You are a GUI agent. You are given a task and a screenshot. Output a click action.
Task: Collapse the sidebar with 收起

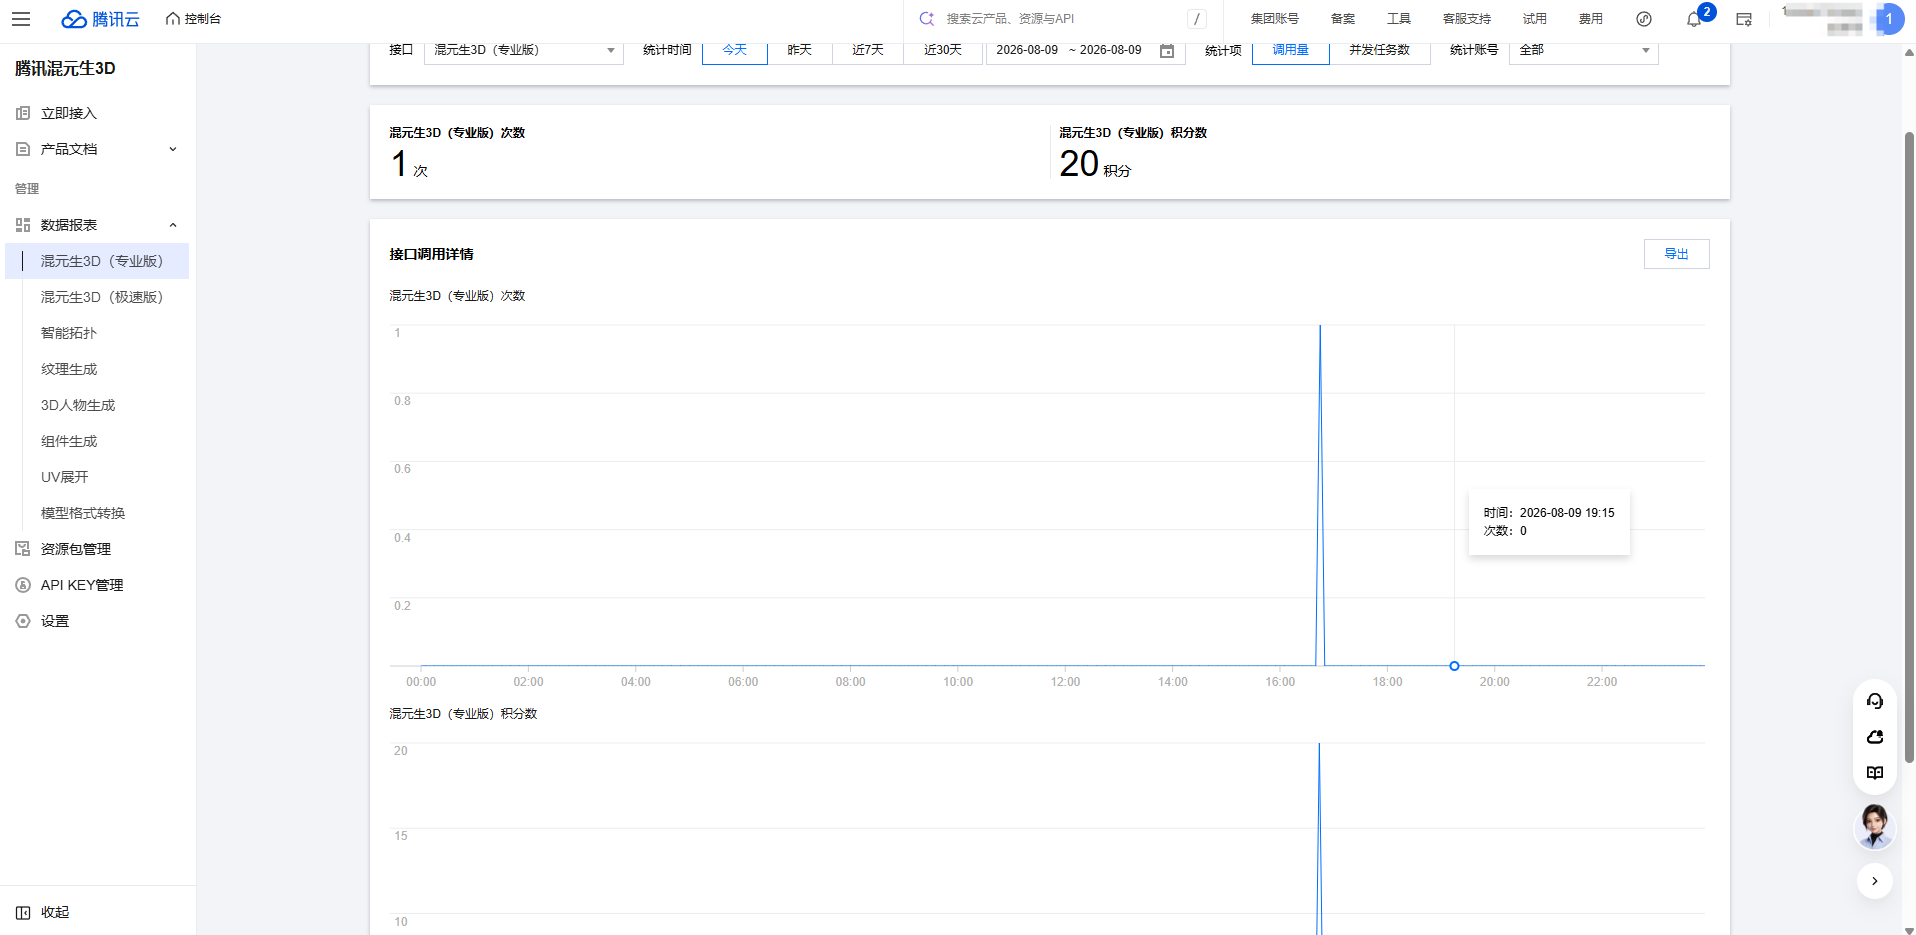(x=55, y=912)
